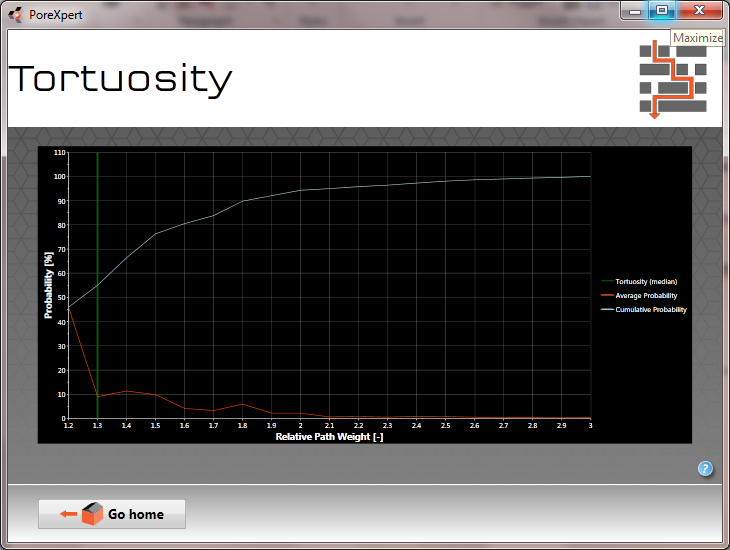Select the Tortuosity (median) legend label
730x550 pixels.
pyautogui.click(x=646, y=282)
